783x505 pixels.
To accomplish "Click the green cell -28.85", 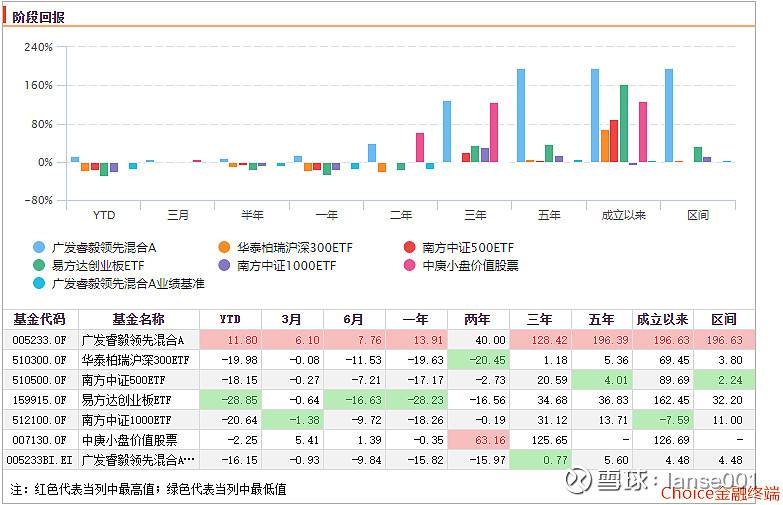I will click(231, 400).
